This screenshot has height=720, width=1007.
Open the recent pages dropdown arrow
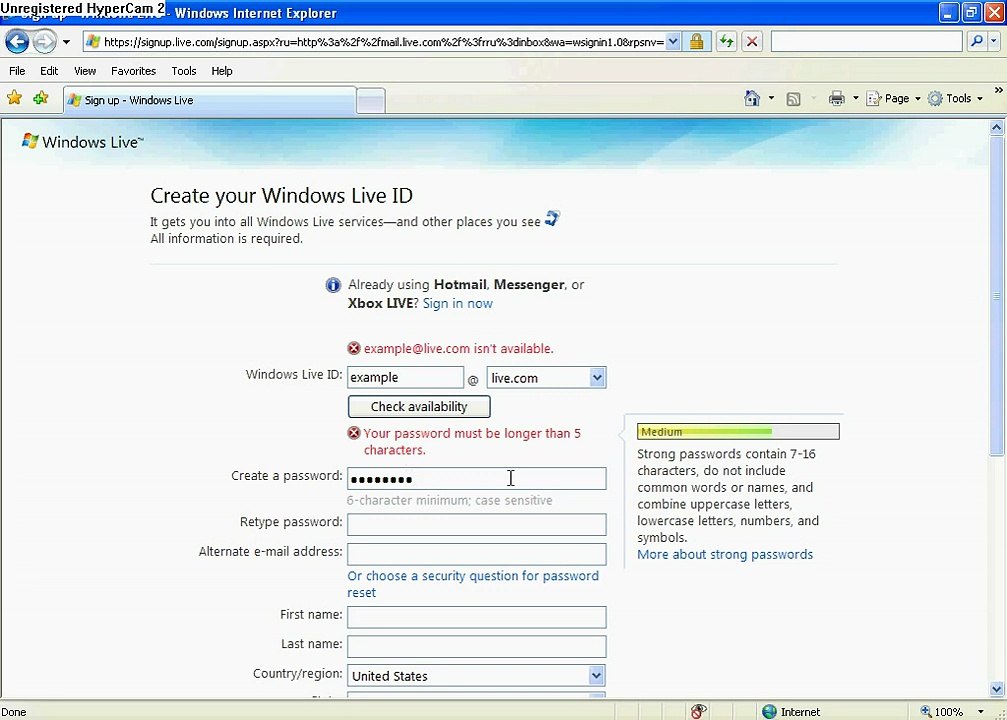(66, 42)
